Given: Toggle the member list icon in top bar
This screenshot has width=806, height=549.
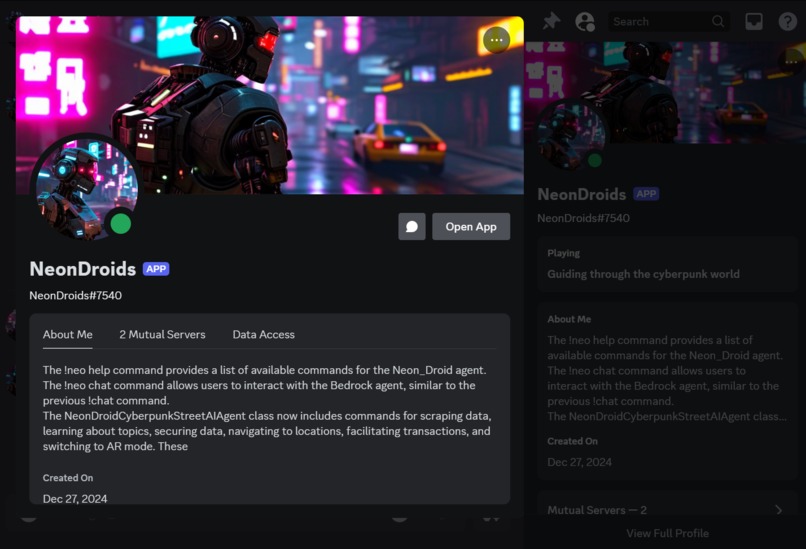Looking at the screenshot, I should pyautogui.click(x=584, y=22).
